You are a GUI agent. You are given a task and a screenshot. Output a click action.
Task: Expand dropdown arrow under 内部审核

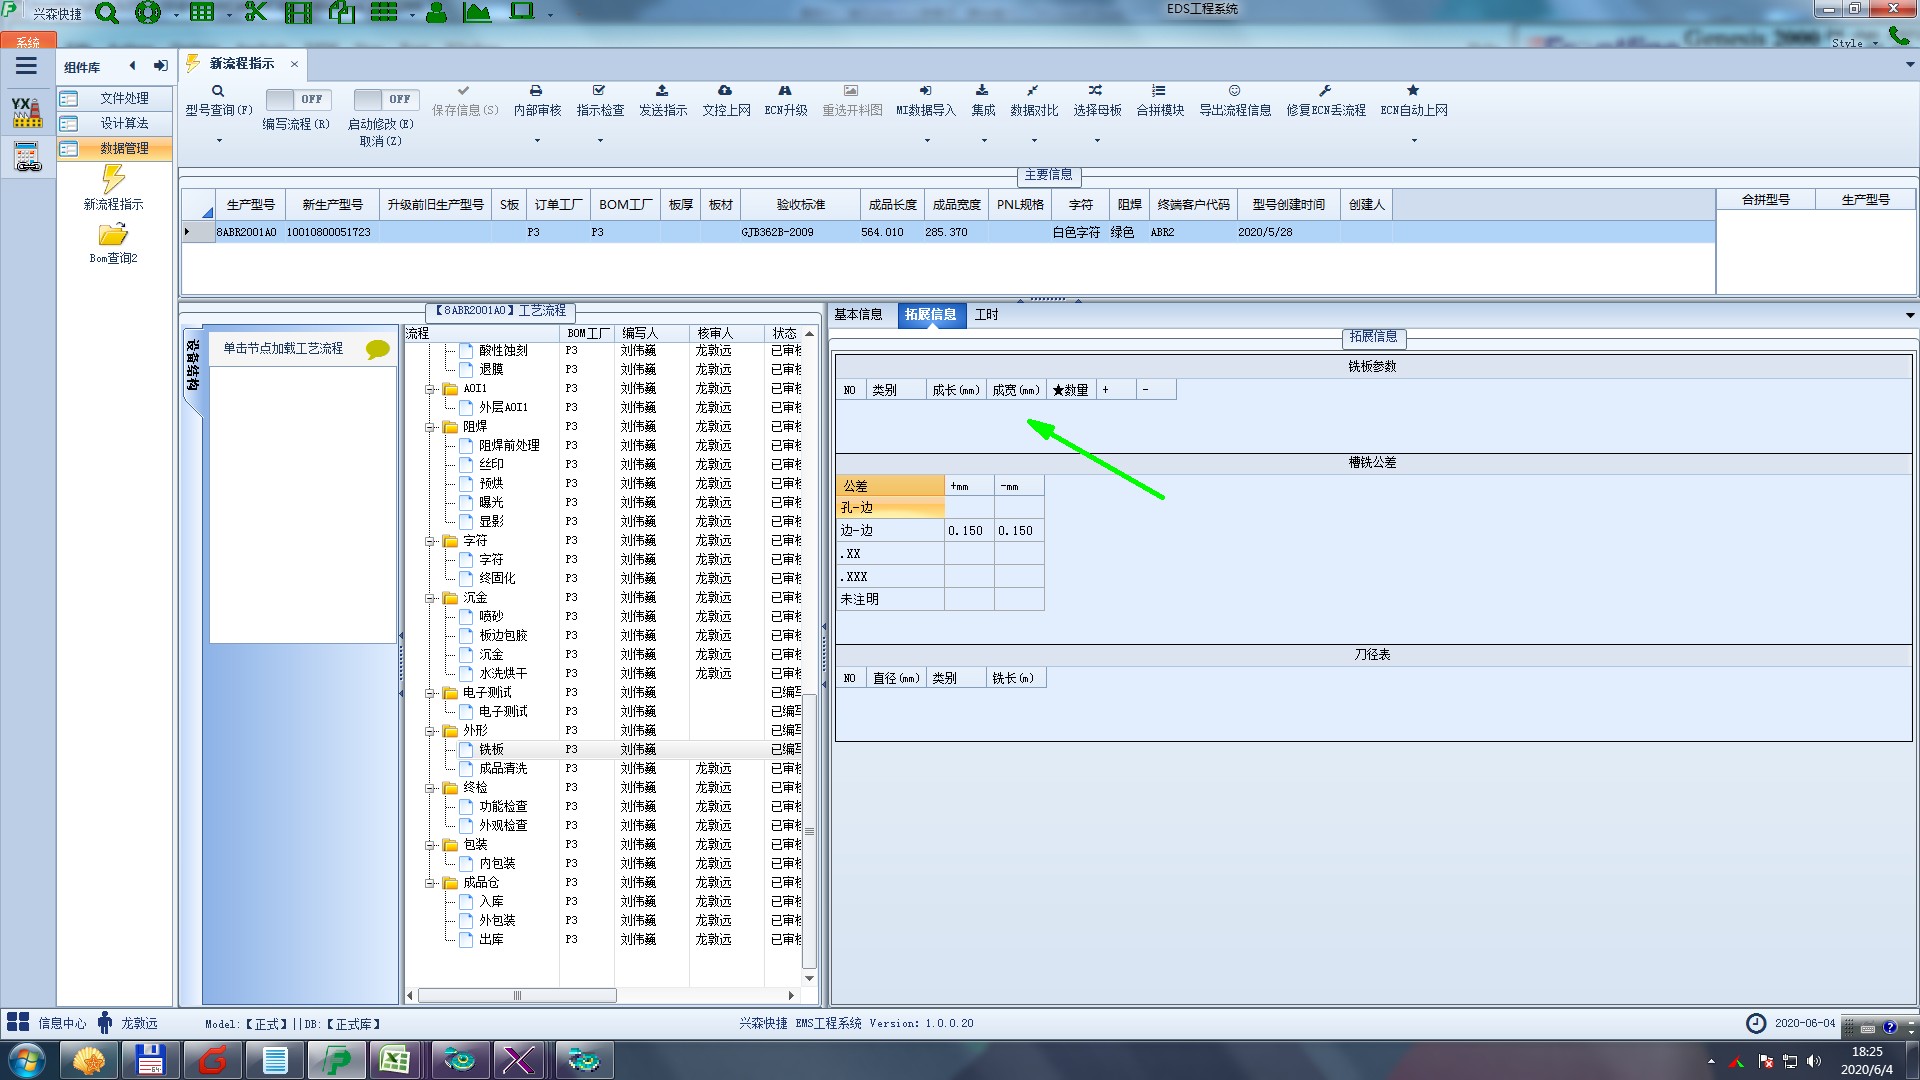[x=537, y=140]
